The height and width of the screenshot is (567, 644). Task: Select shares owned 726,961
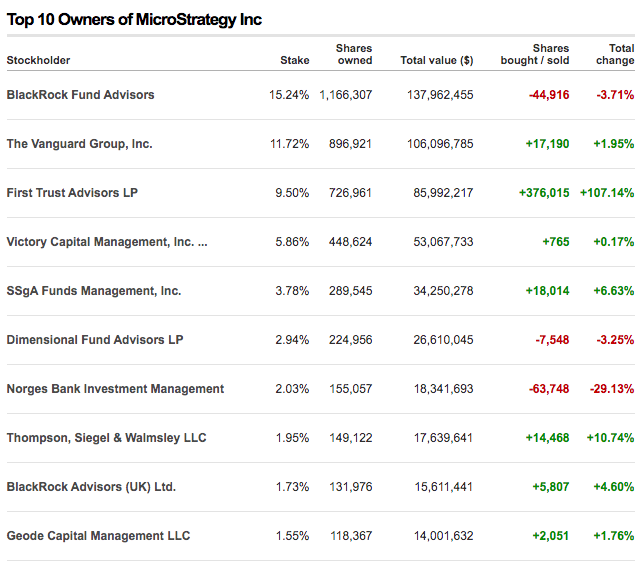coord(350,193)
